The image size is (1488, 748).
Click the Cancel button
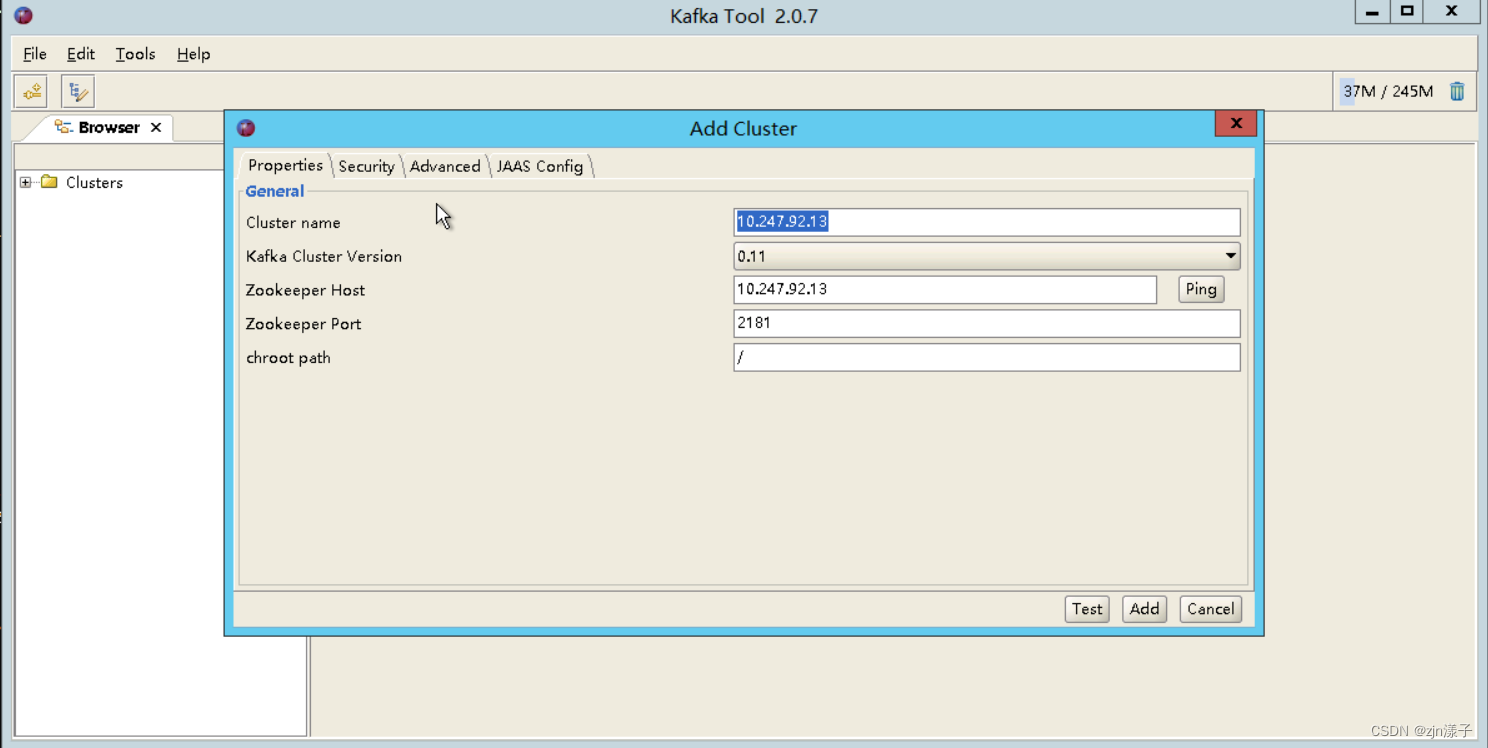click(1210, 609)
